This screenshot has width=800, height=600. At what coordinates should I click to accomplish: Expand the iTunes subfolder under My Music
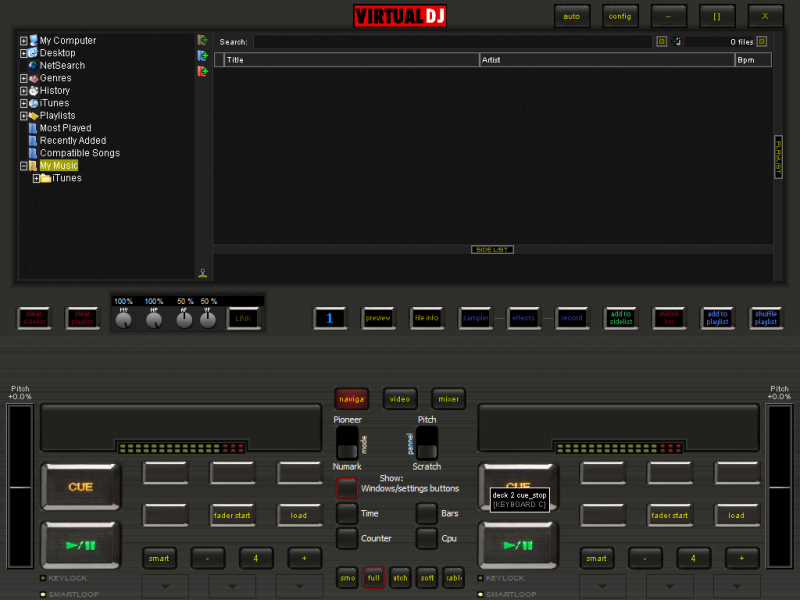[x=36, y=179]
